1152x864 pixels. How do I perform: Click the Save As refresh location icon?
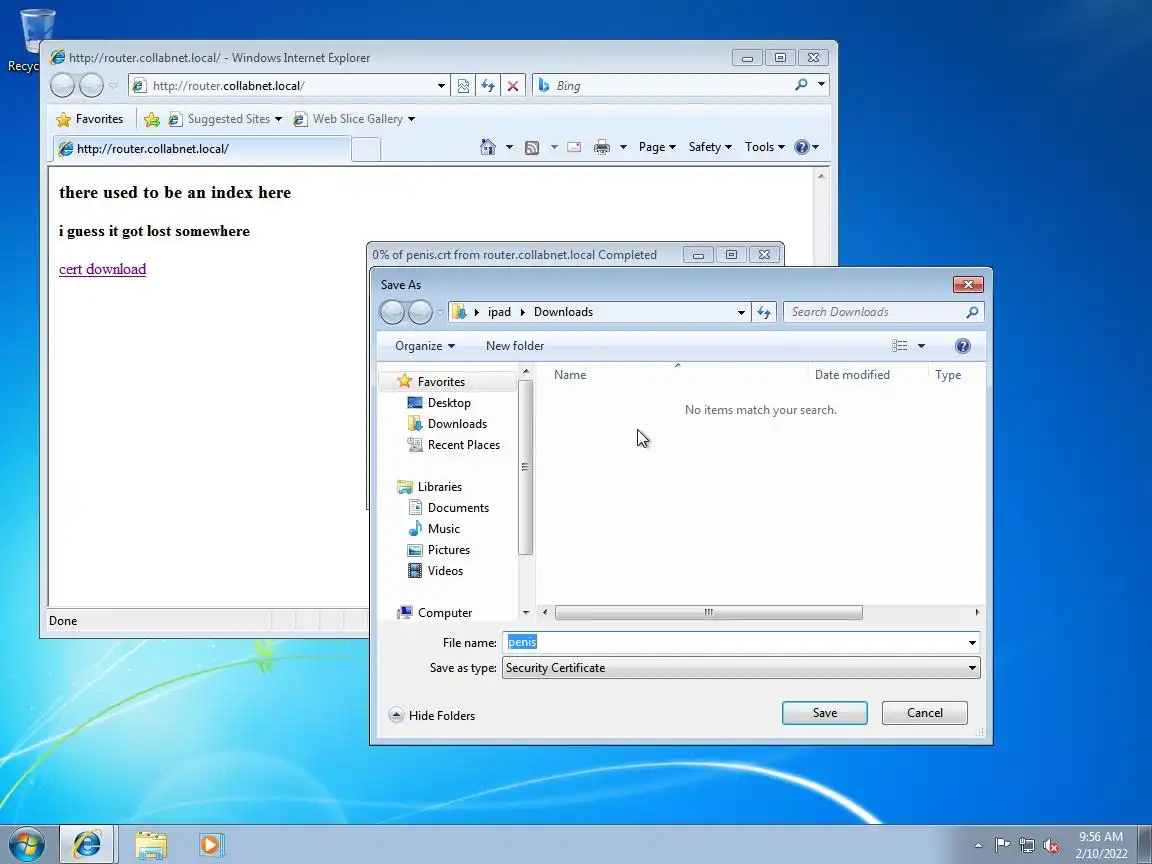click(764, 312)
